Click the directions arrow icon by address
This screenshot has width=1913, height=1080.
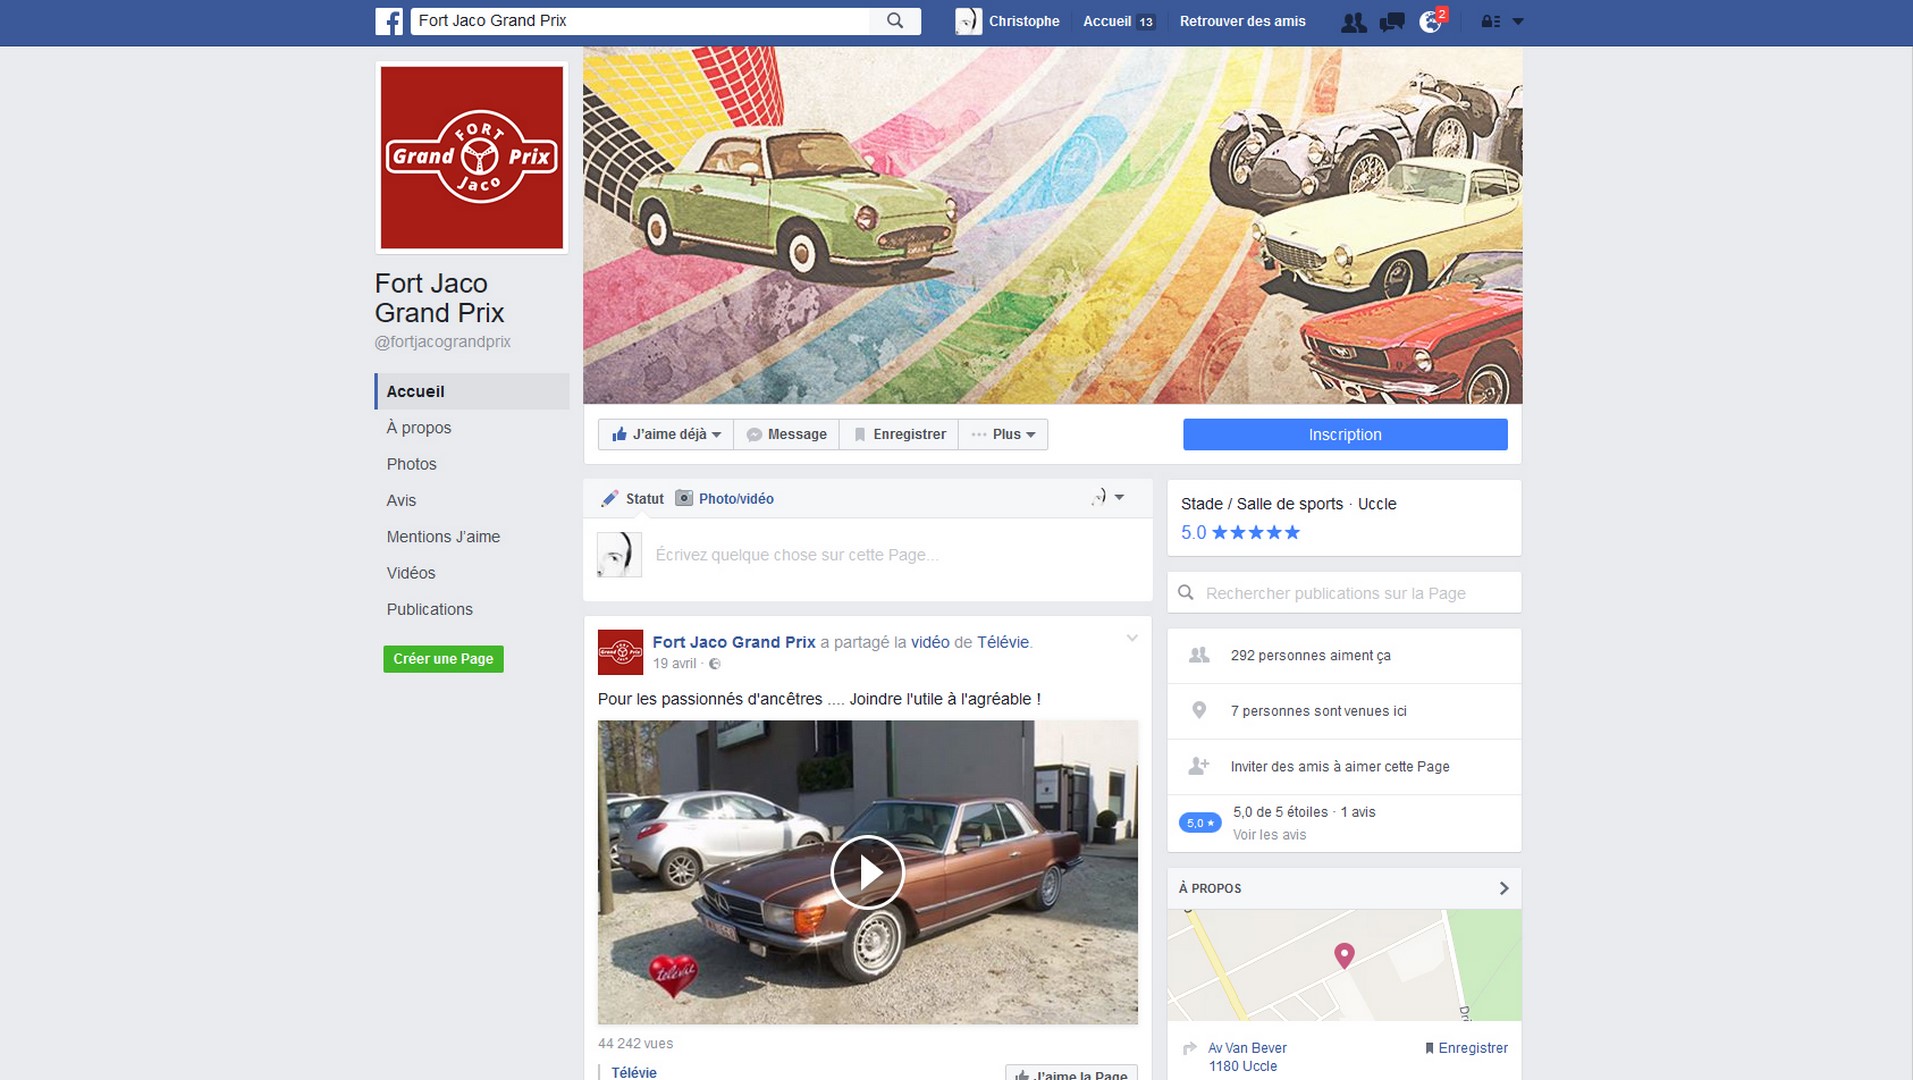coord(1190,1049)
